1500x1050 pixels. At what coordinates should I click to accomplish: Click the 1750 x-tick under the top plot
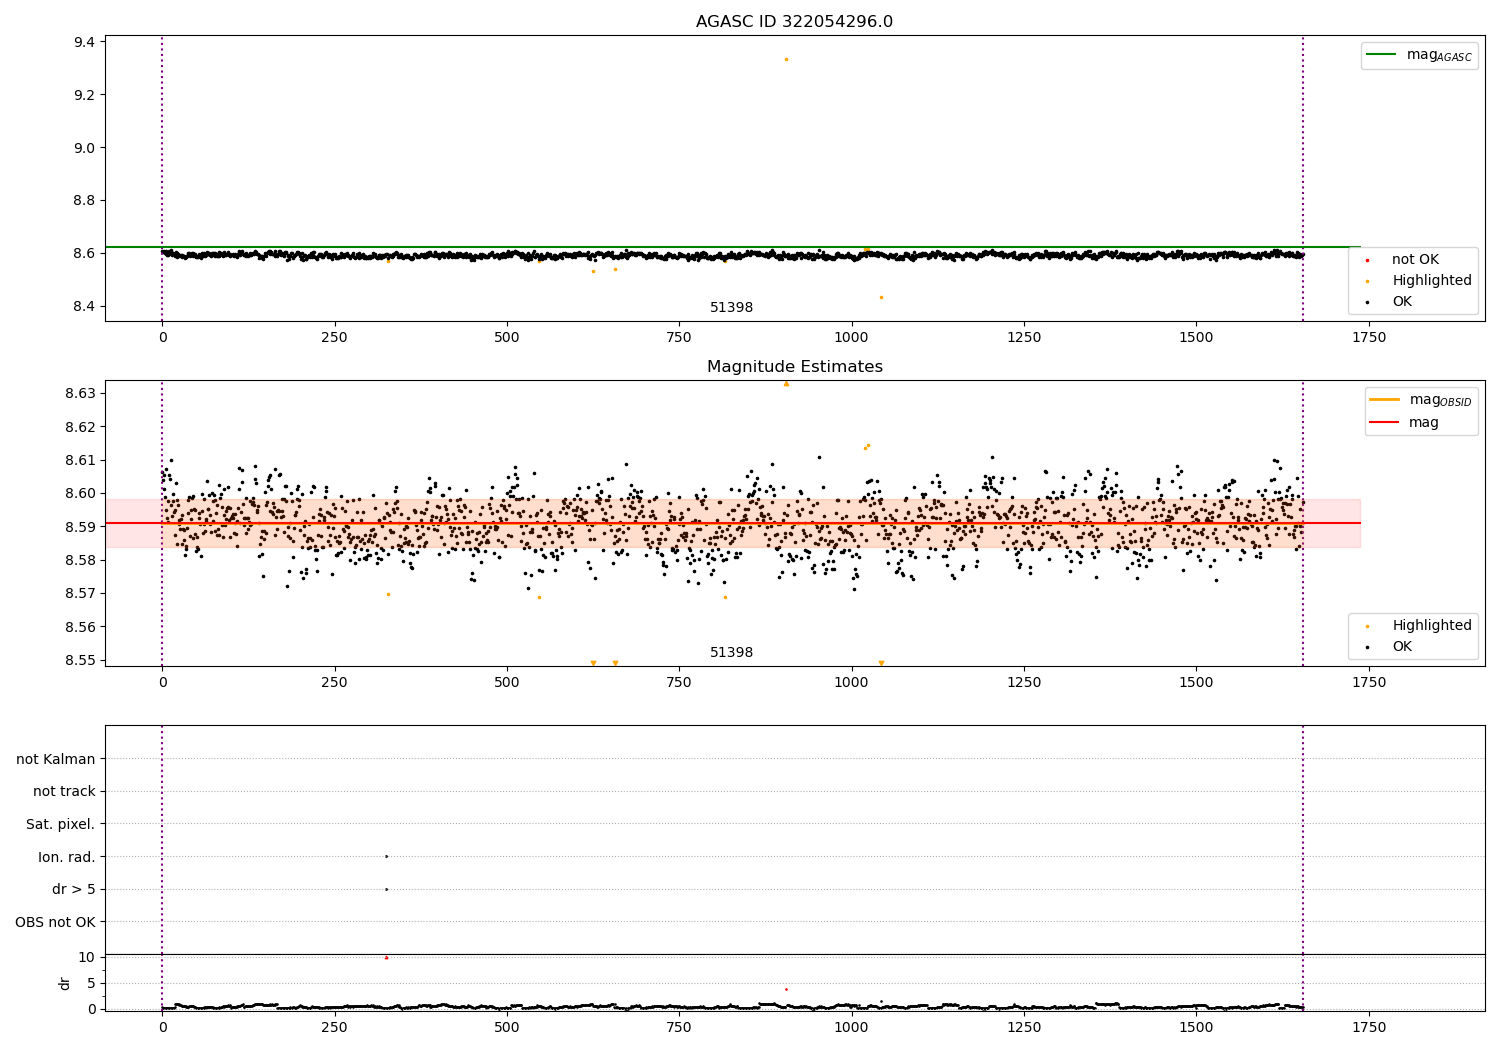(x=1369, y=338)
